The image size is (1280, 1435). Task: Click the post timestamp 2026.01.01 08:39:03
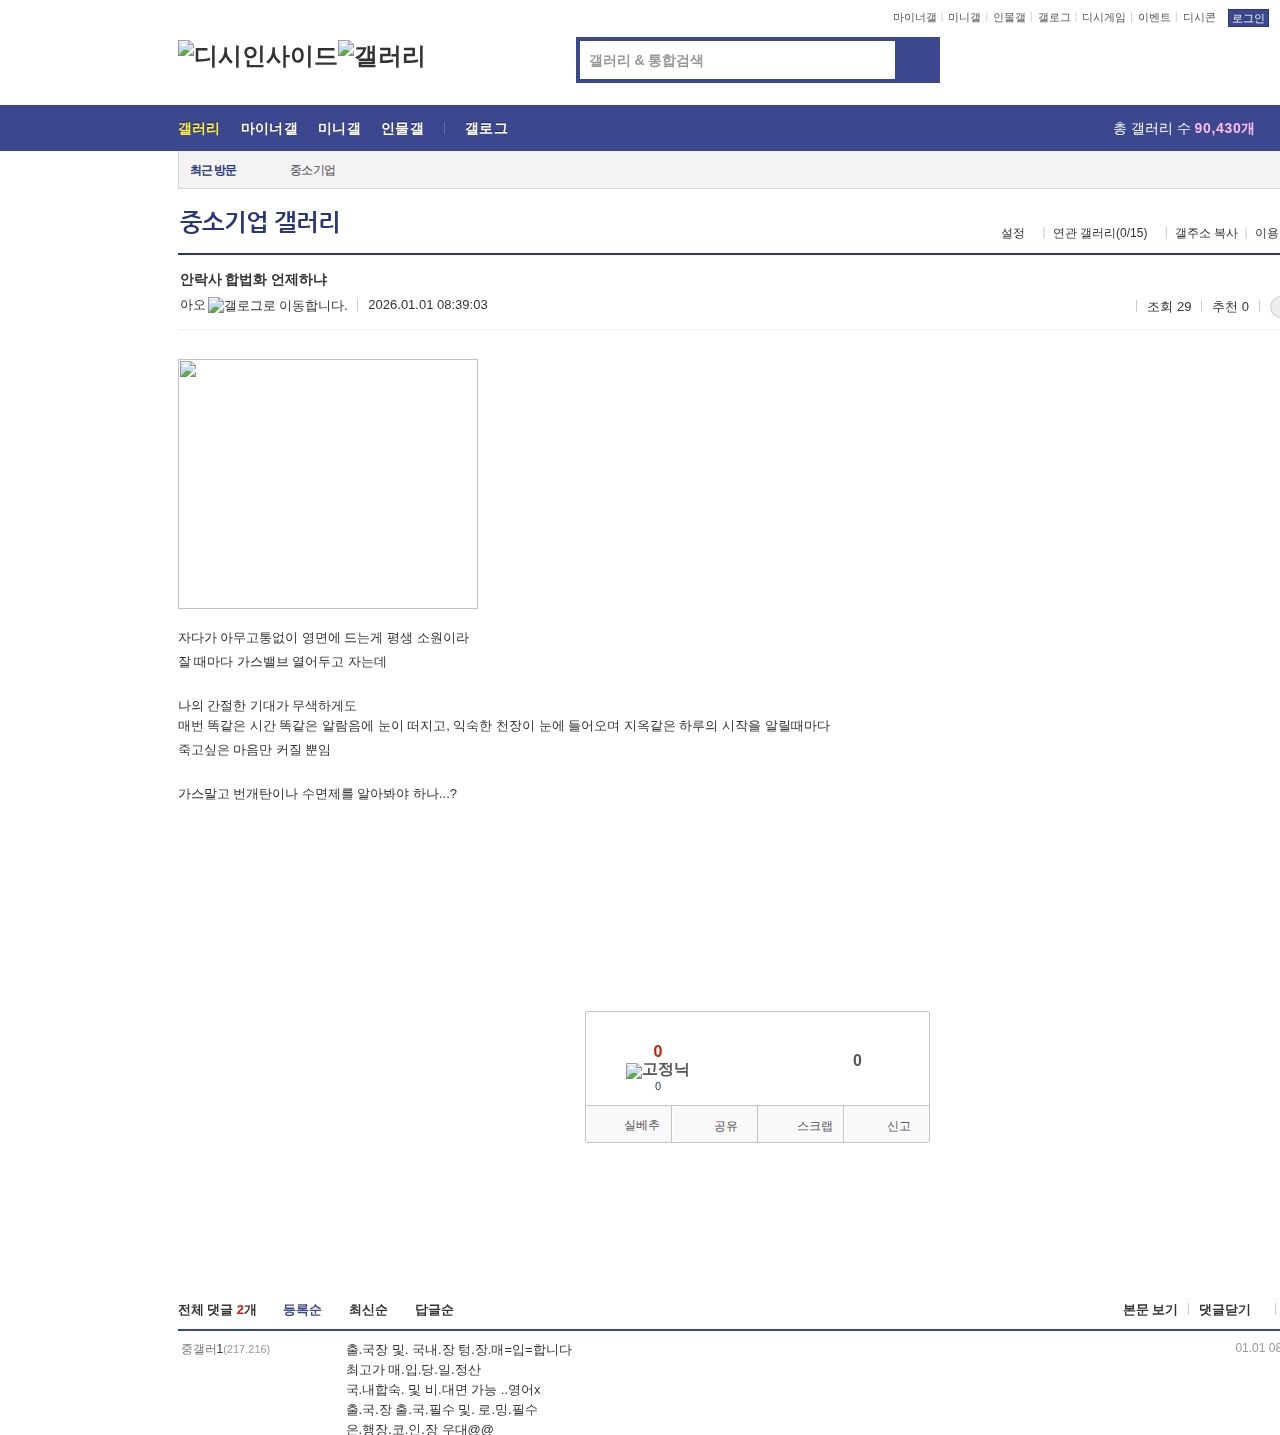(428, 305)
